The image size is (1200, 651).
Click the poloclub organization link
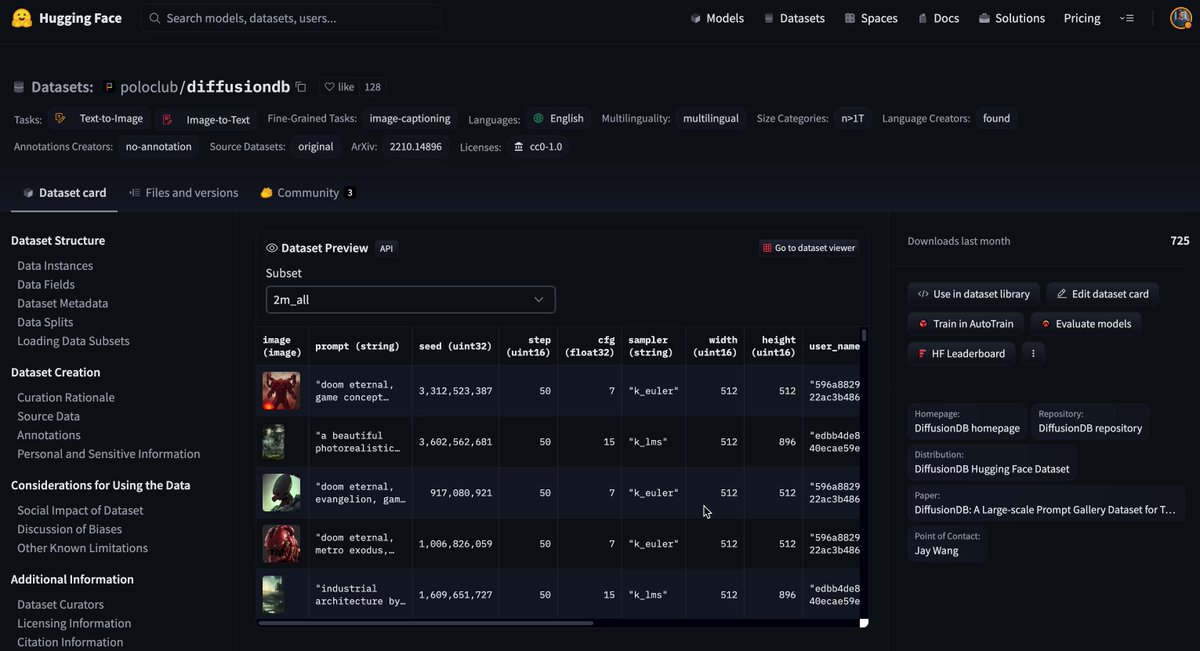point(148,87)
